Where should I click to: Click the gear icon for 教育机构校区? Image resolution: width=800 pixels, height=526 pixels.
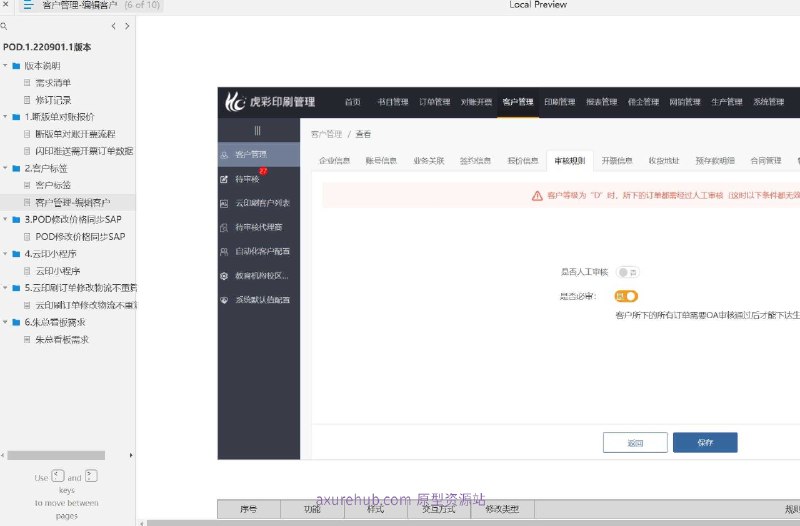coord(224,276)
